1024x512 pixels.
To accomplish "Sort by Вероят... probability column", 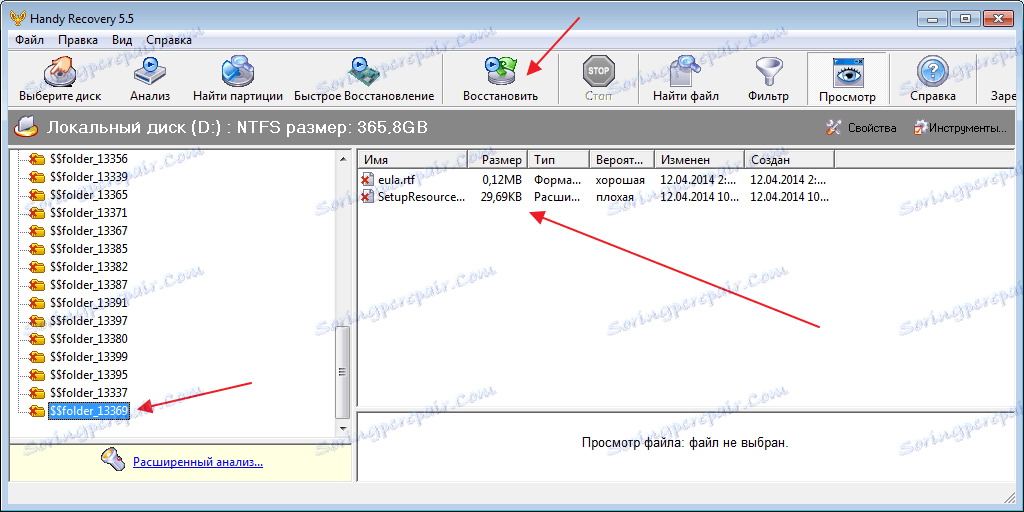I will click(622, 160).
